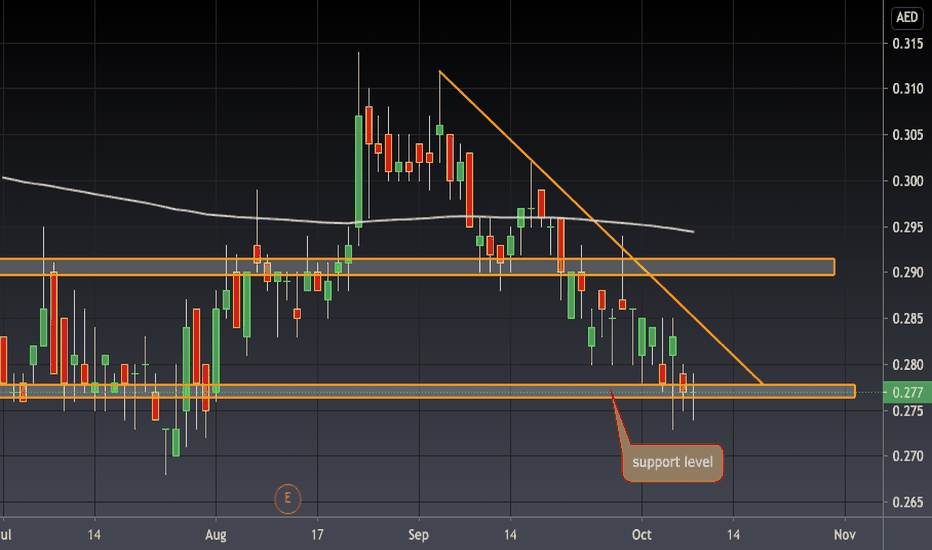Click the Oct date label
The height and width of the screenshot is (550, 932).
(x=641, y=535)
